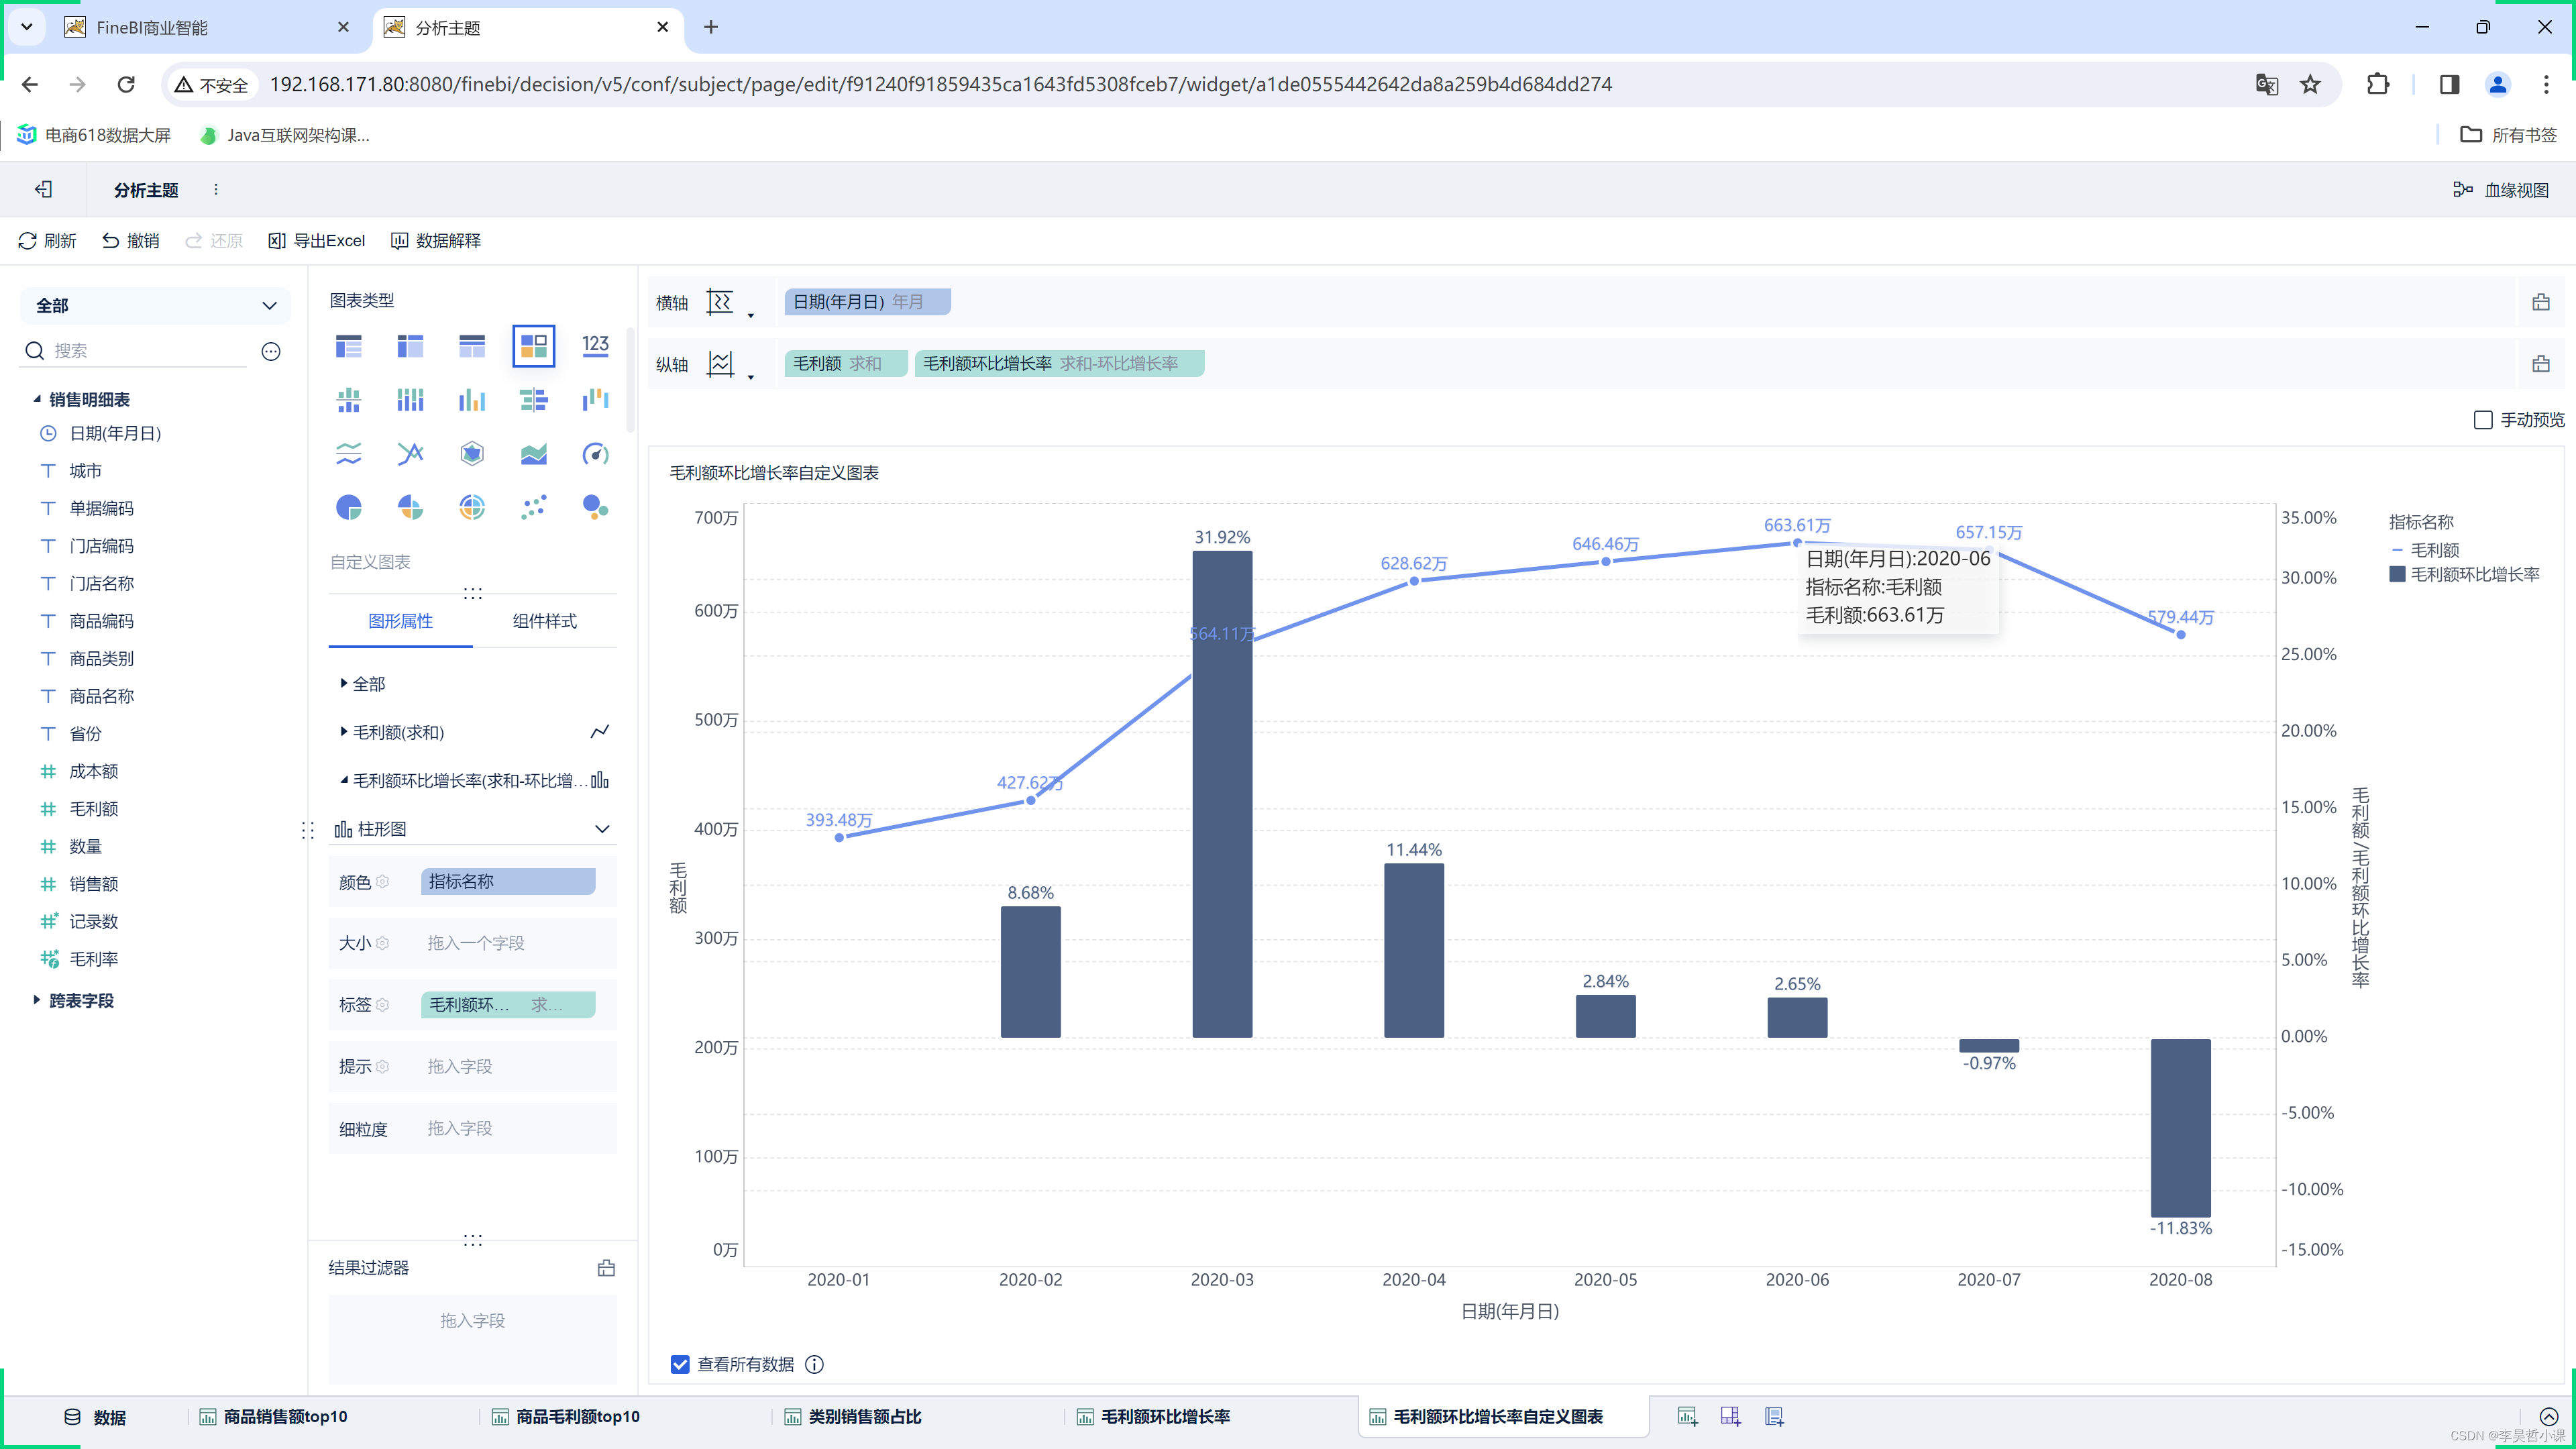2576x1449 pixels.
Task: Select the gauge dashboard chart type
Action: point(596,454)
